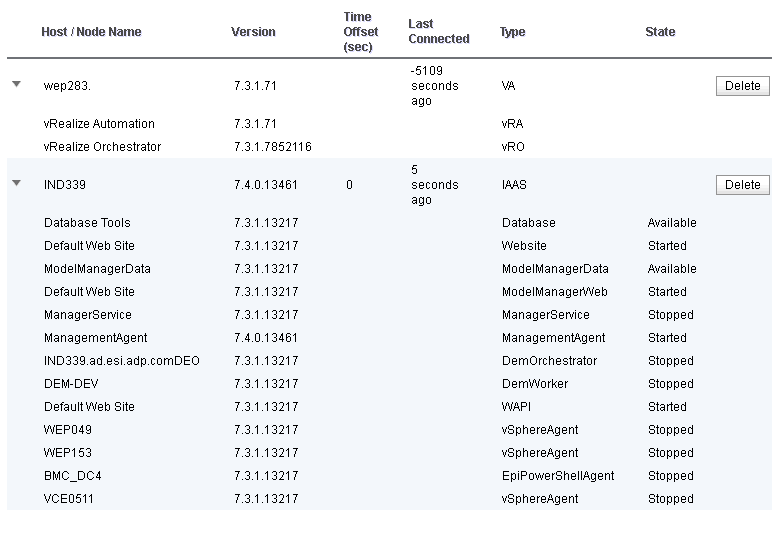
Task: Click version 7.3.1.7852116 cell
Action: point(273,147)
